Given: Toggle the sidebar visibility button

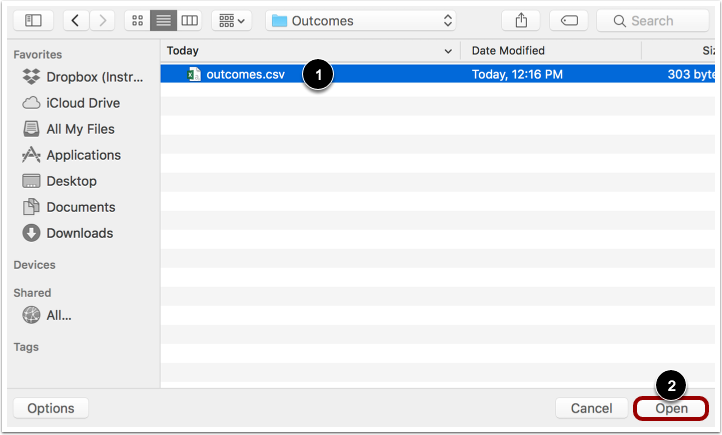Looking at the screenshot, I should coord(33,20).
